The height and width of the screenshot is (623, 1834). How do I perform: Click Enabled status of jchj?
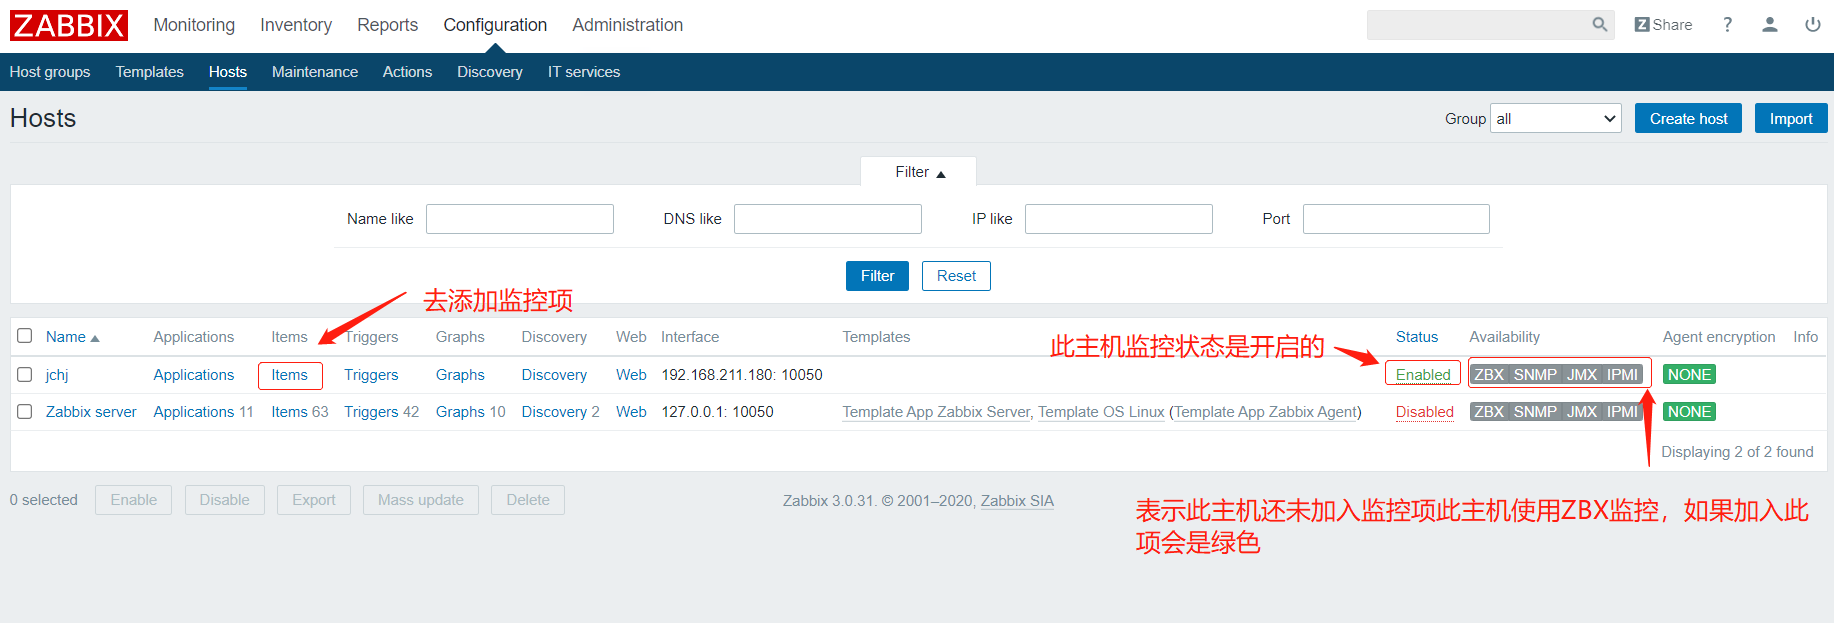(x=1423, y=375)
